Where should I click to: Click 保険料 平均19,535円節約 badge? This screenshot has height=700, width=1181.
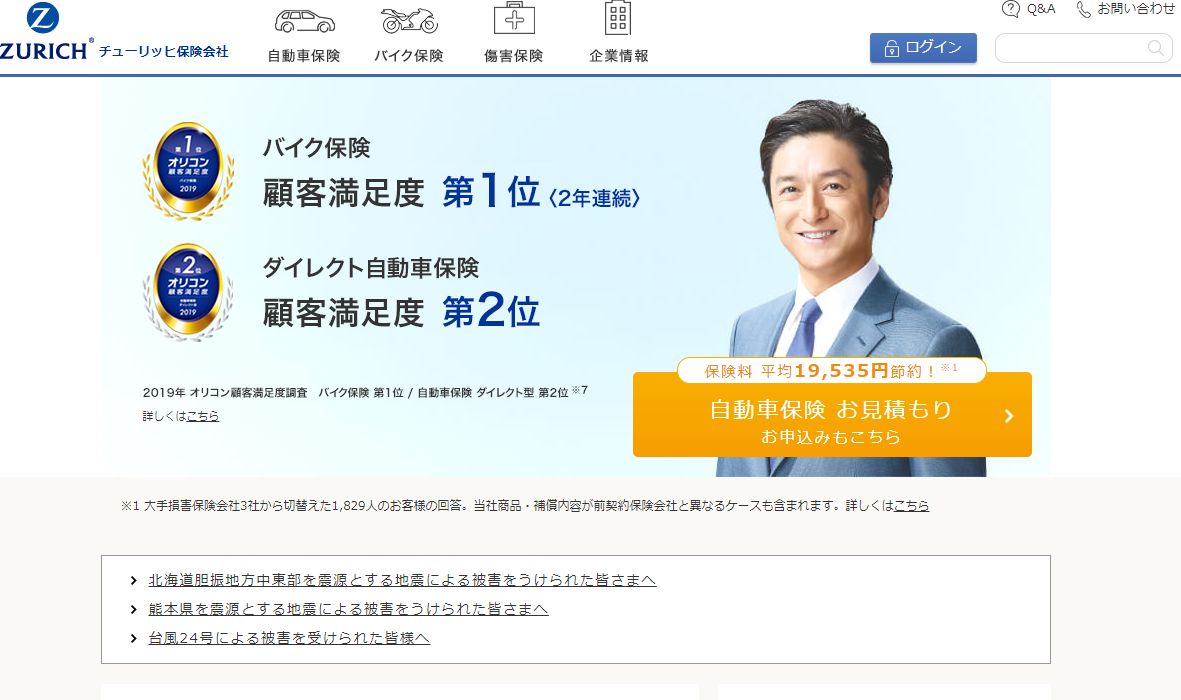click(832, 371)
